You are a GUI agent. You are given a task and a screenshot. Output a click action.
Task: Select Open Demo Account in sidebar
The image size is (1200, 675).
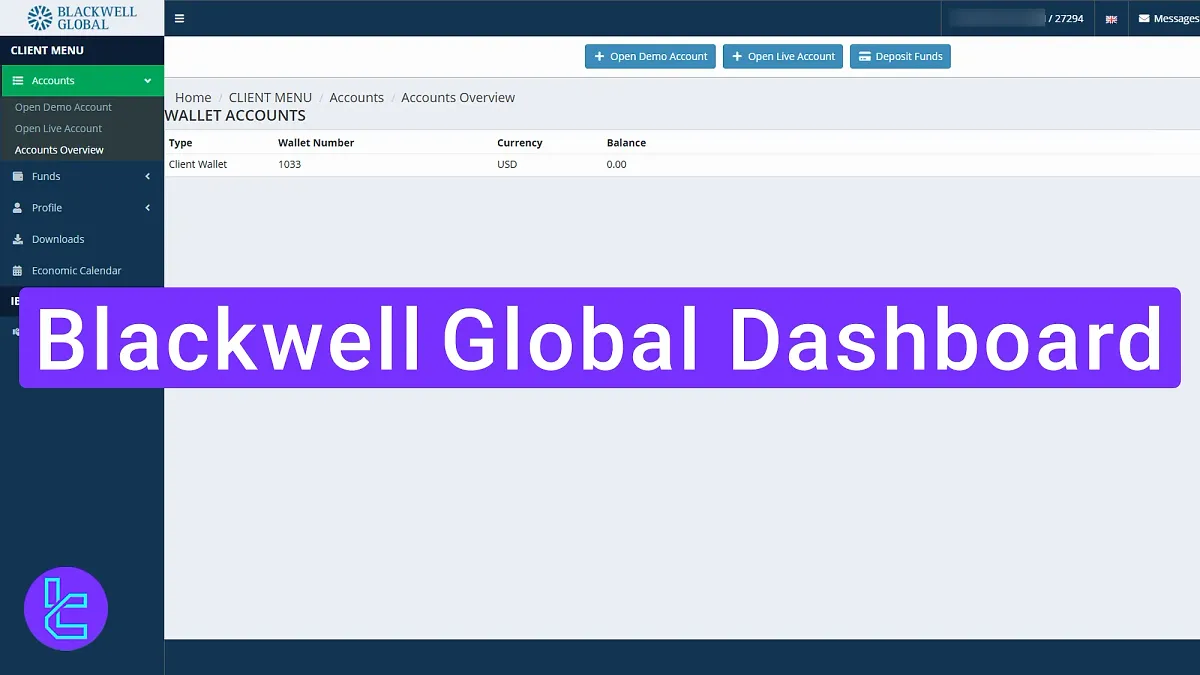63,107
